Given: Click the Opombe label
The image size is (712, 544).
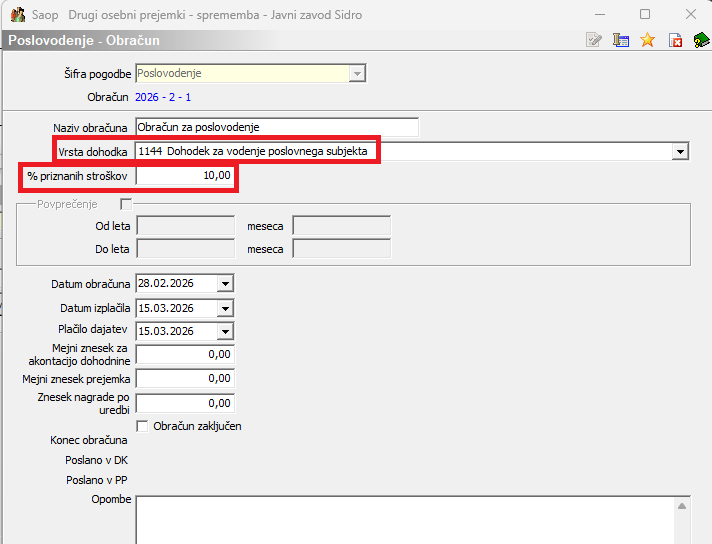Looking at the screenshot, I should pos(111,499).
